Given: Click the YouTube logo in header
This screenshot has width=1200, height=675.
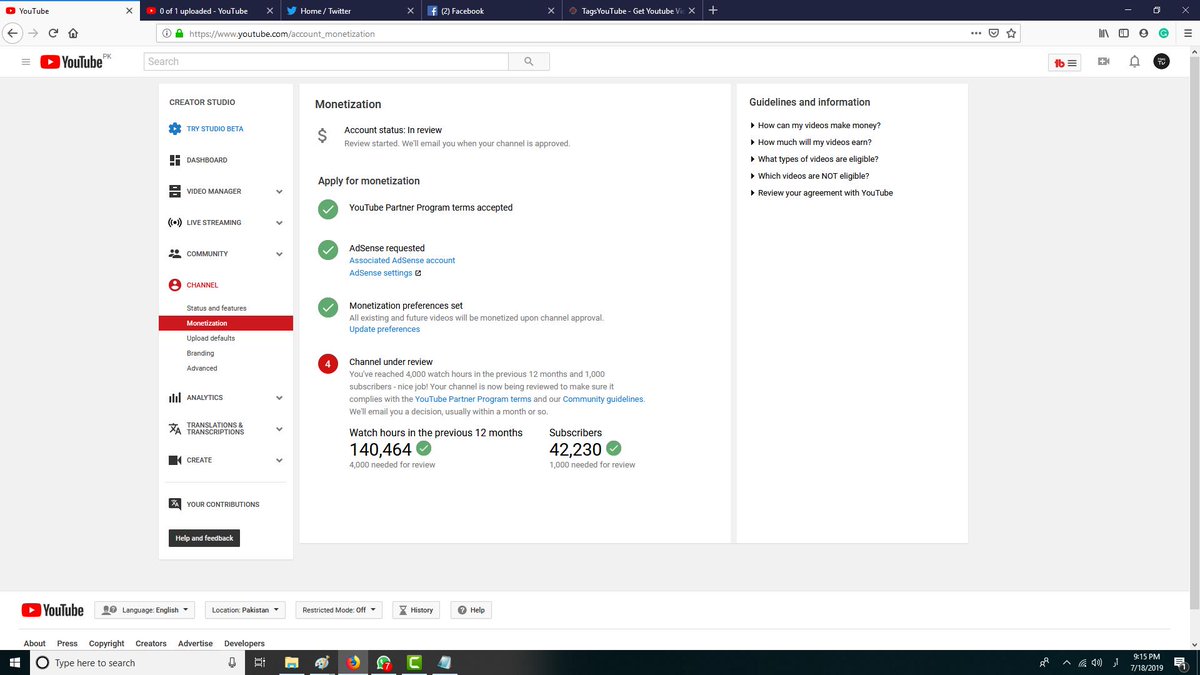Looking at the screenshot, I should [x=72, y=62].
